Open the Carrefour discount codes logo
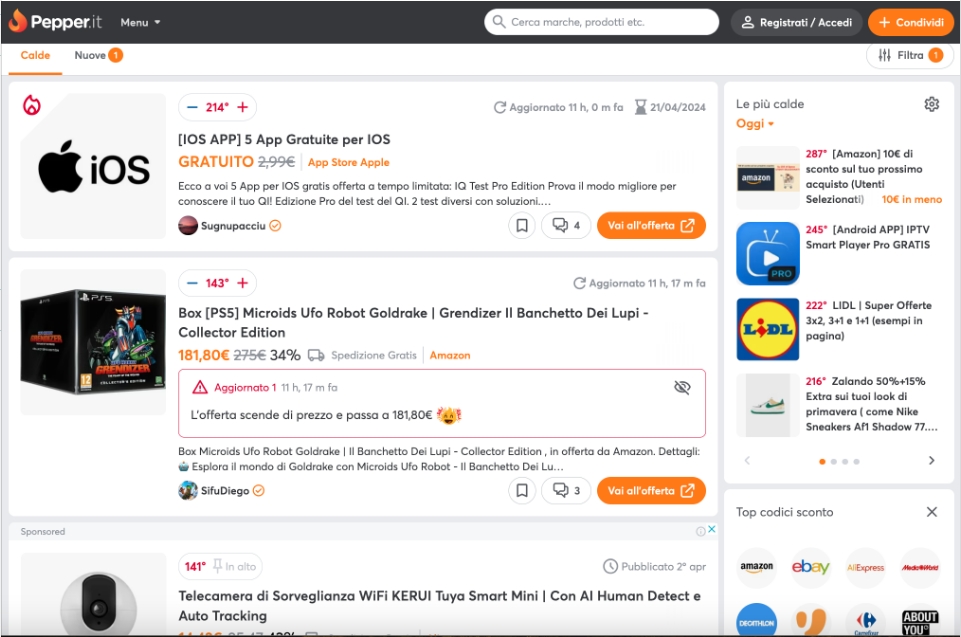 pyautogui.click(x=865, y=620)
